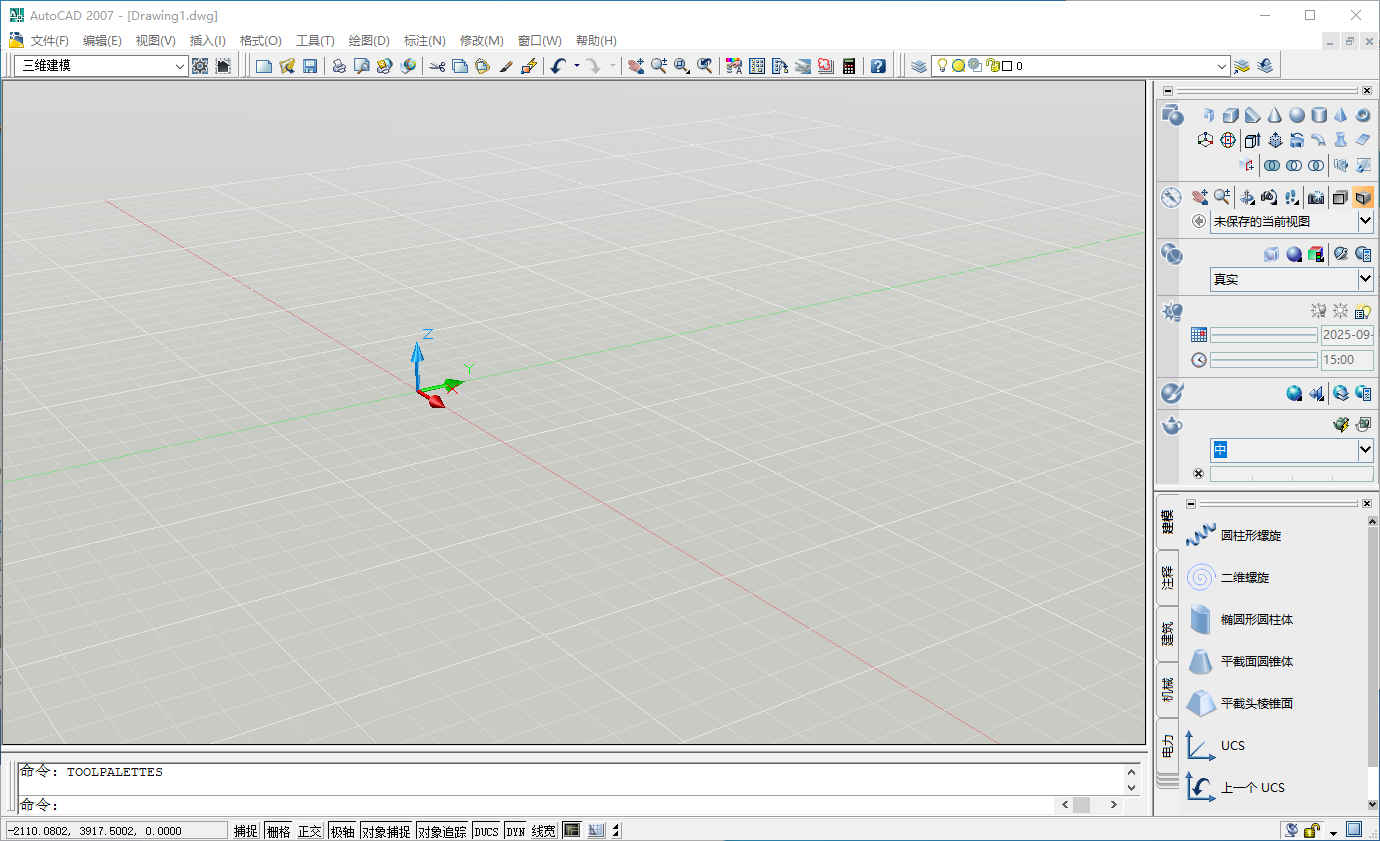Viewport: 1380px width, 841px height.
Task: Select the 二维螺旋 tool in palette
Action: click(x=1228, y=578)
